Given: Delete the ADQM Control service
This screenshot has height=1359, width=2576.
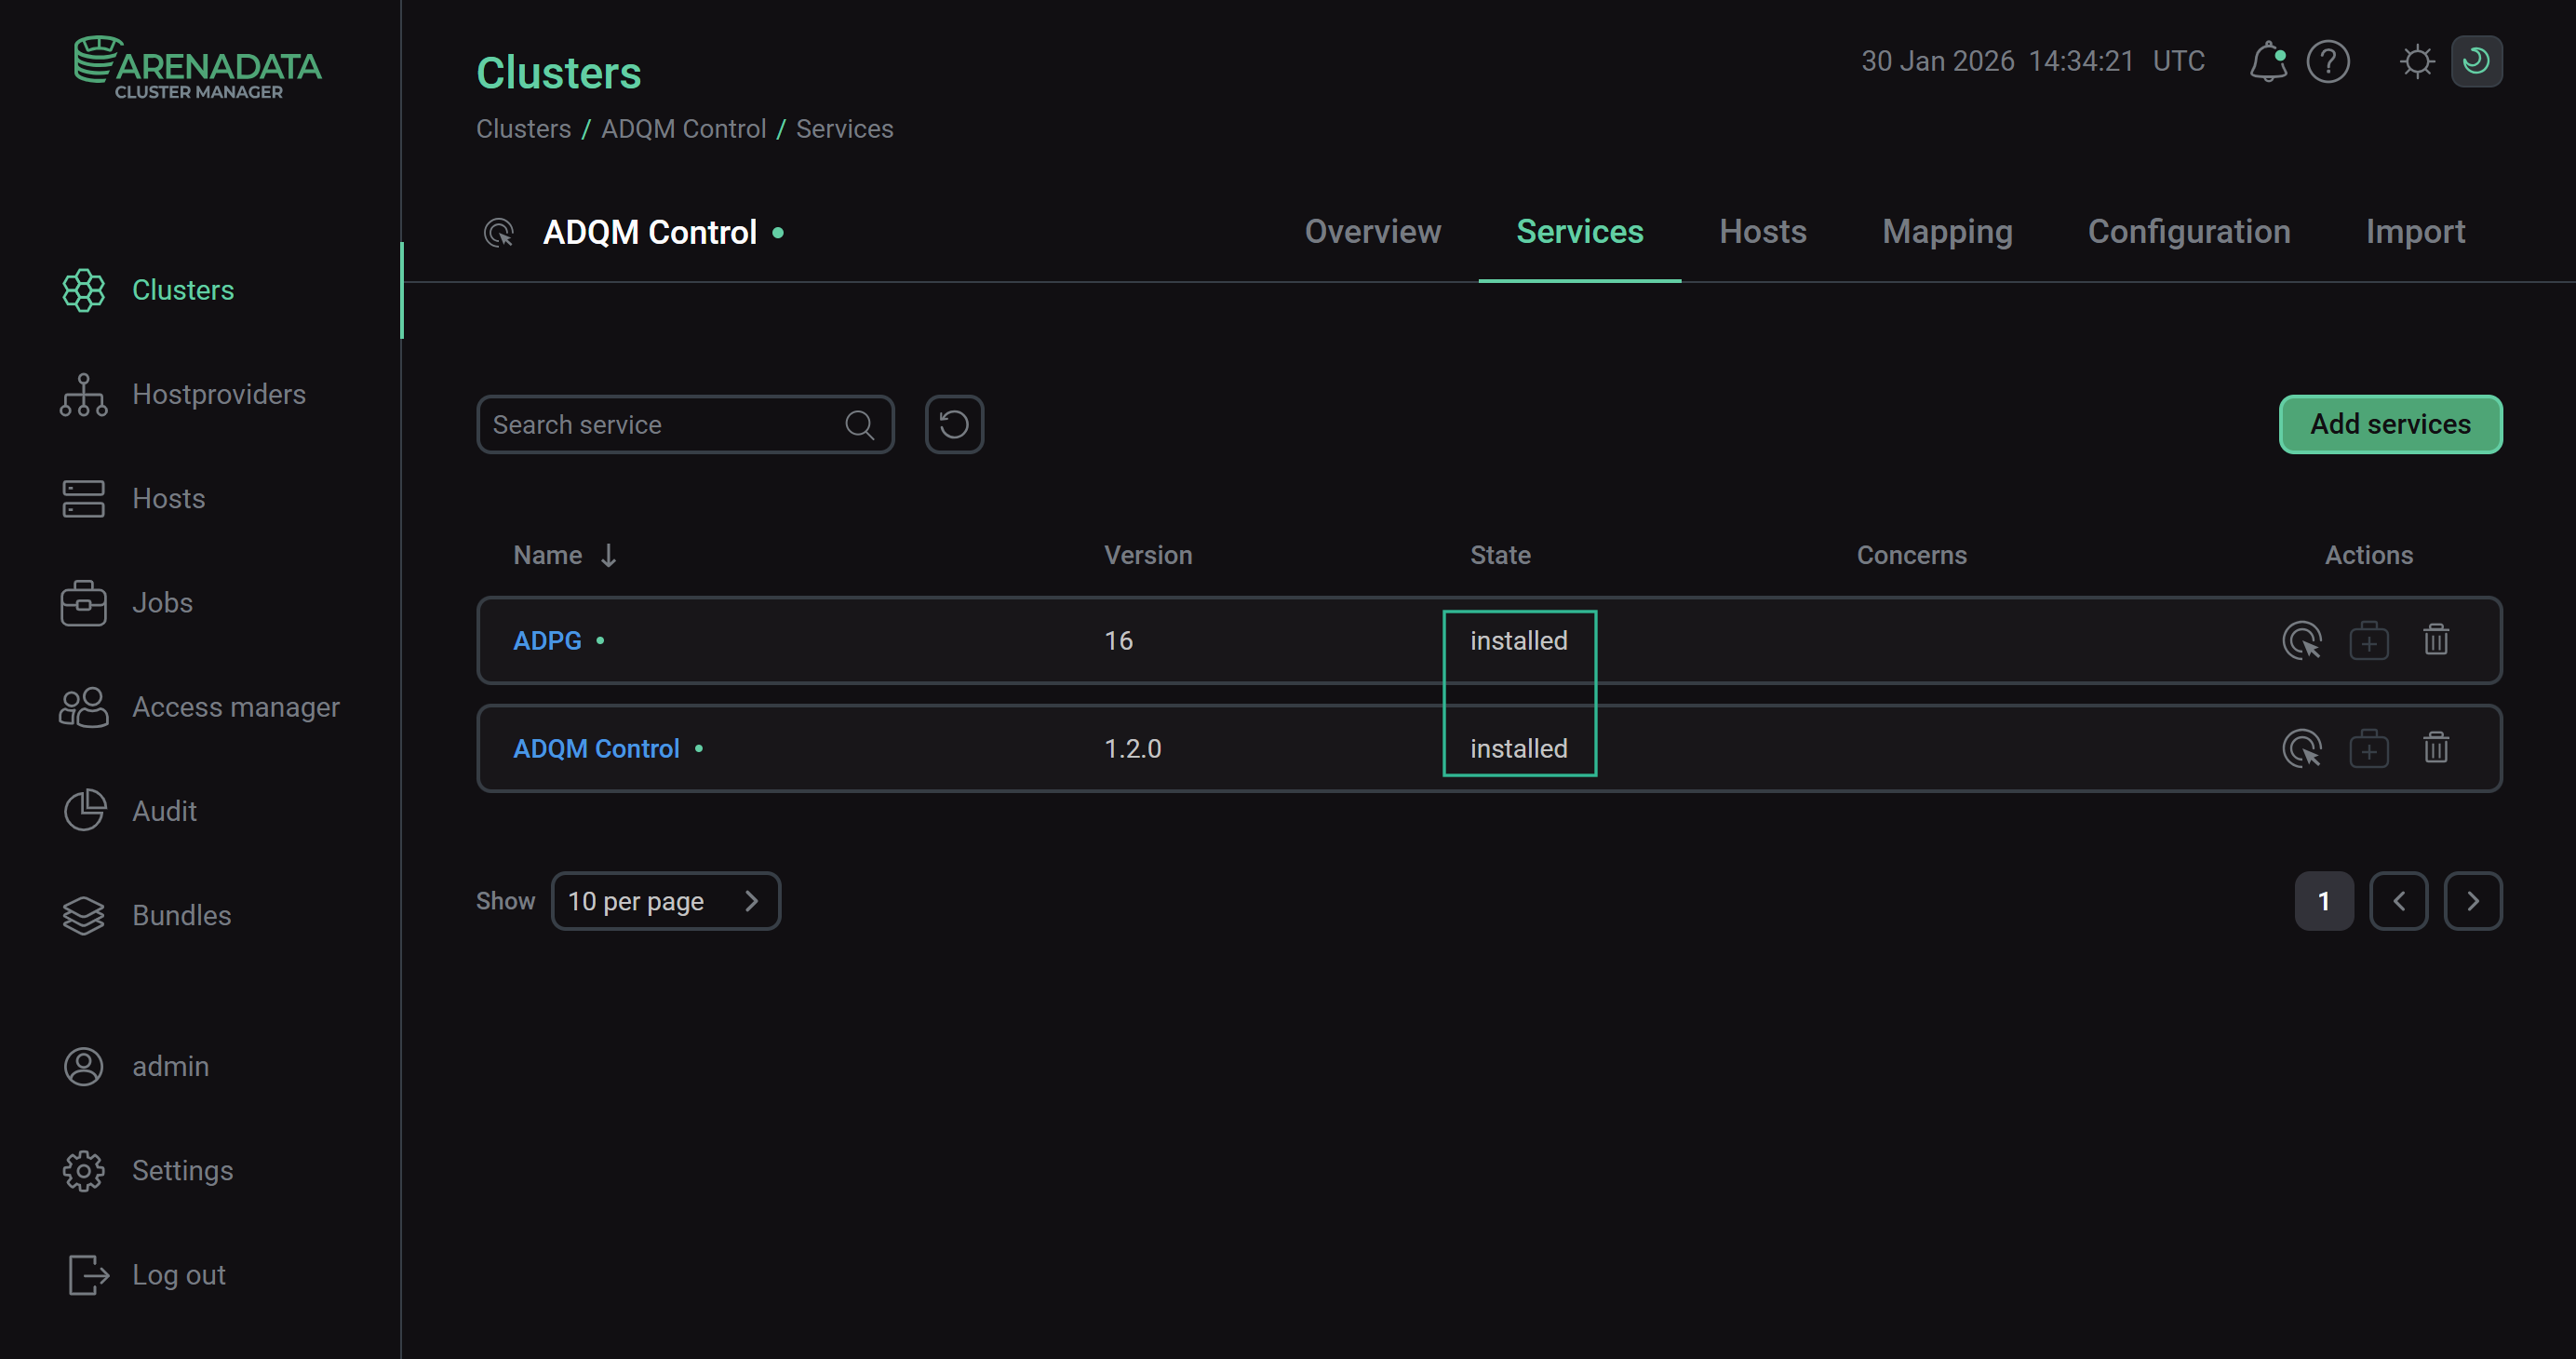Looking at the screenshot, I should pos(2436,747).
